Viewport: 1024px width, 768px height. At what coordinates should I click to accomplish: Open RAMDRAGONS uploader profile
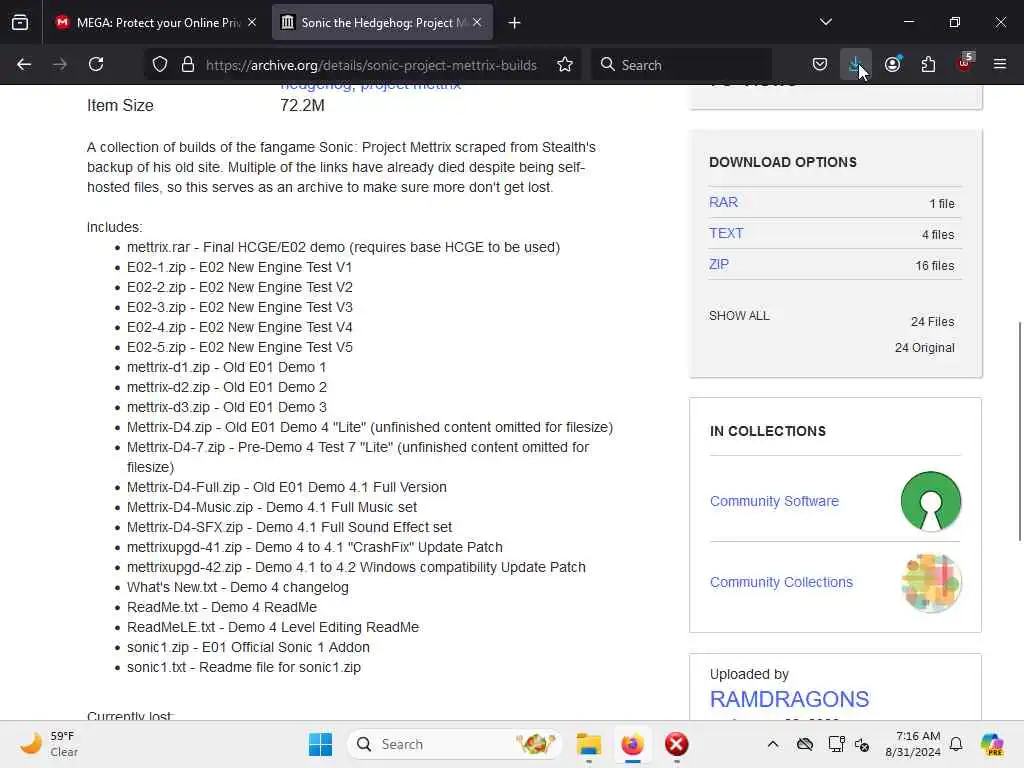point(790,699)
